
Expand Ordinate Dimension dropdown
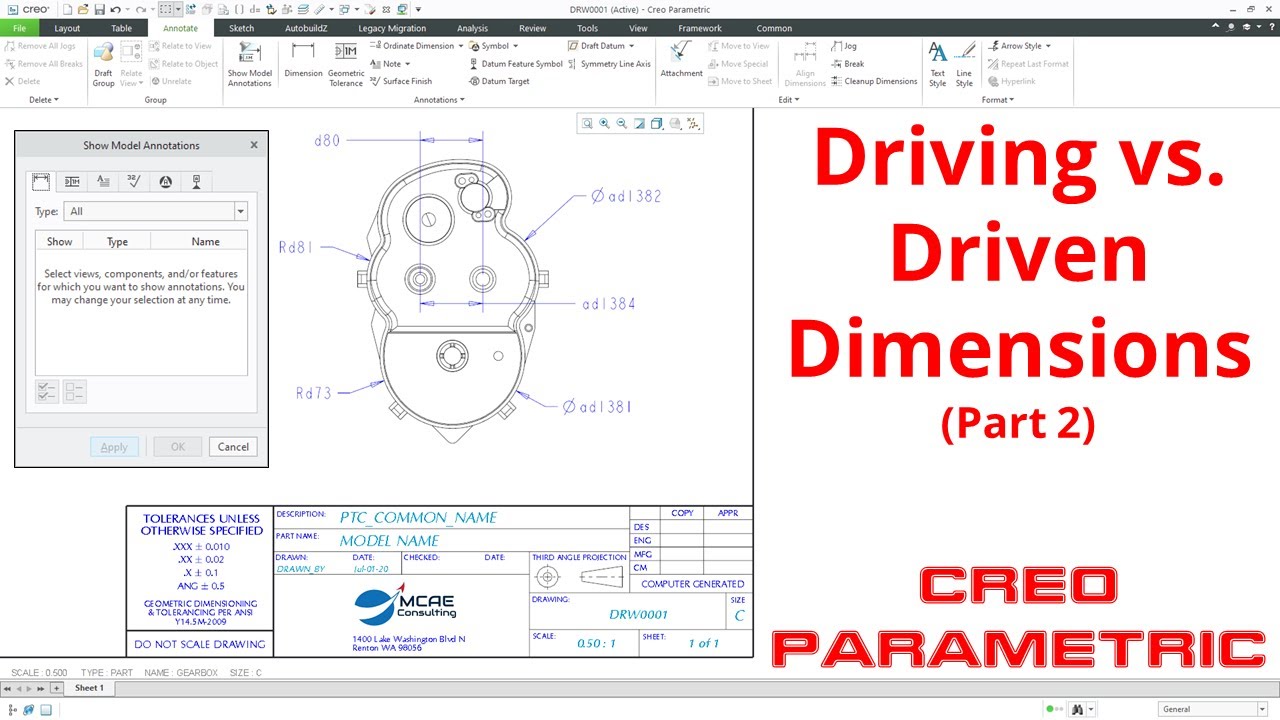461,46
